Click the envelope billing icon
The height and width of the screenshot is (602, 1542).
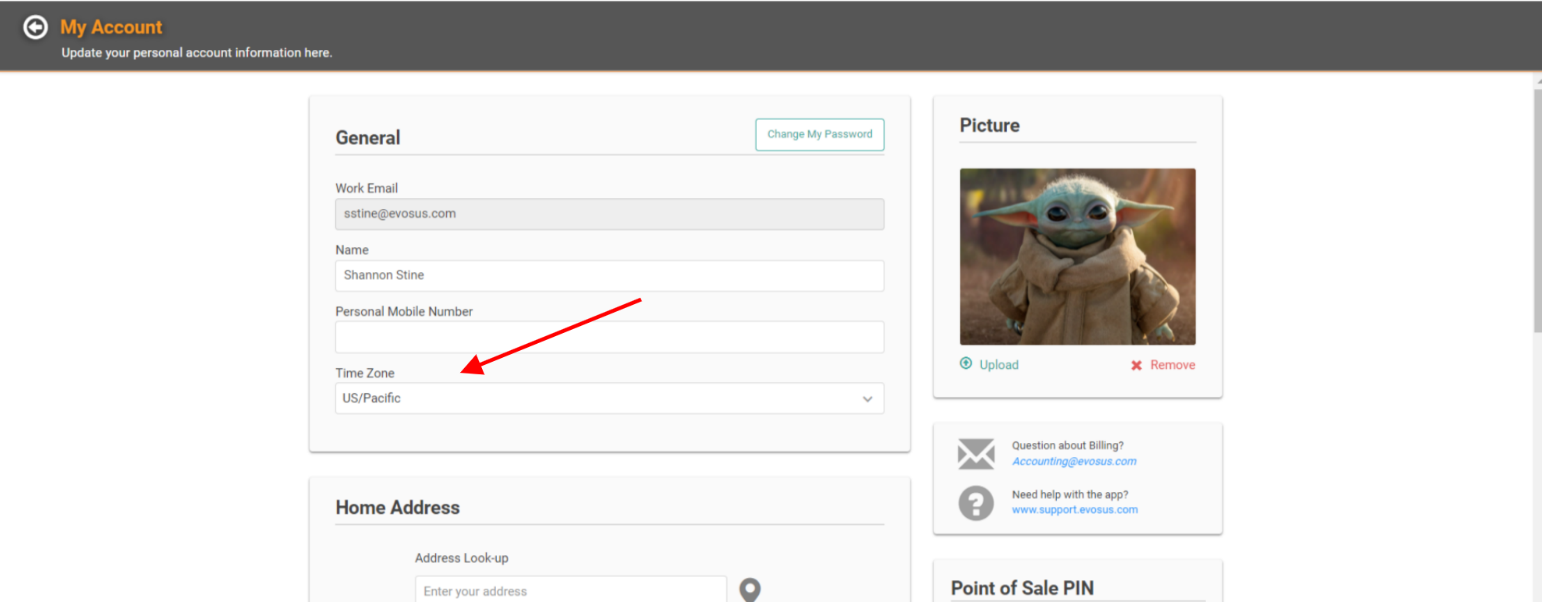976,454
